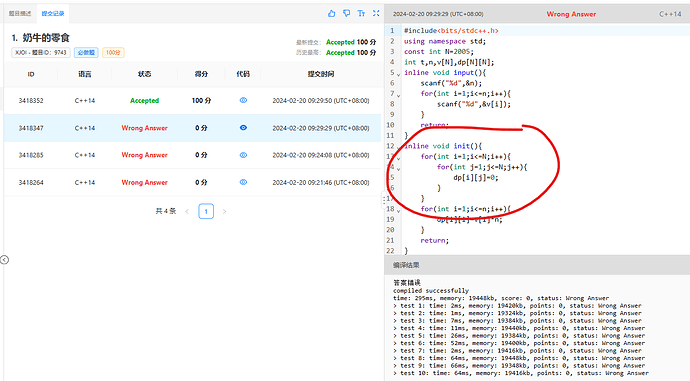View code of submission 3418264
690x381 pixels.
click(x=243, y=182)
